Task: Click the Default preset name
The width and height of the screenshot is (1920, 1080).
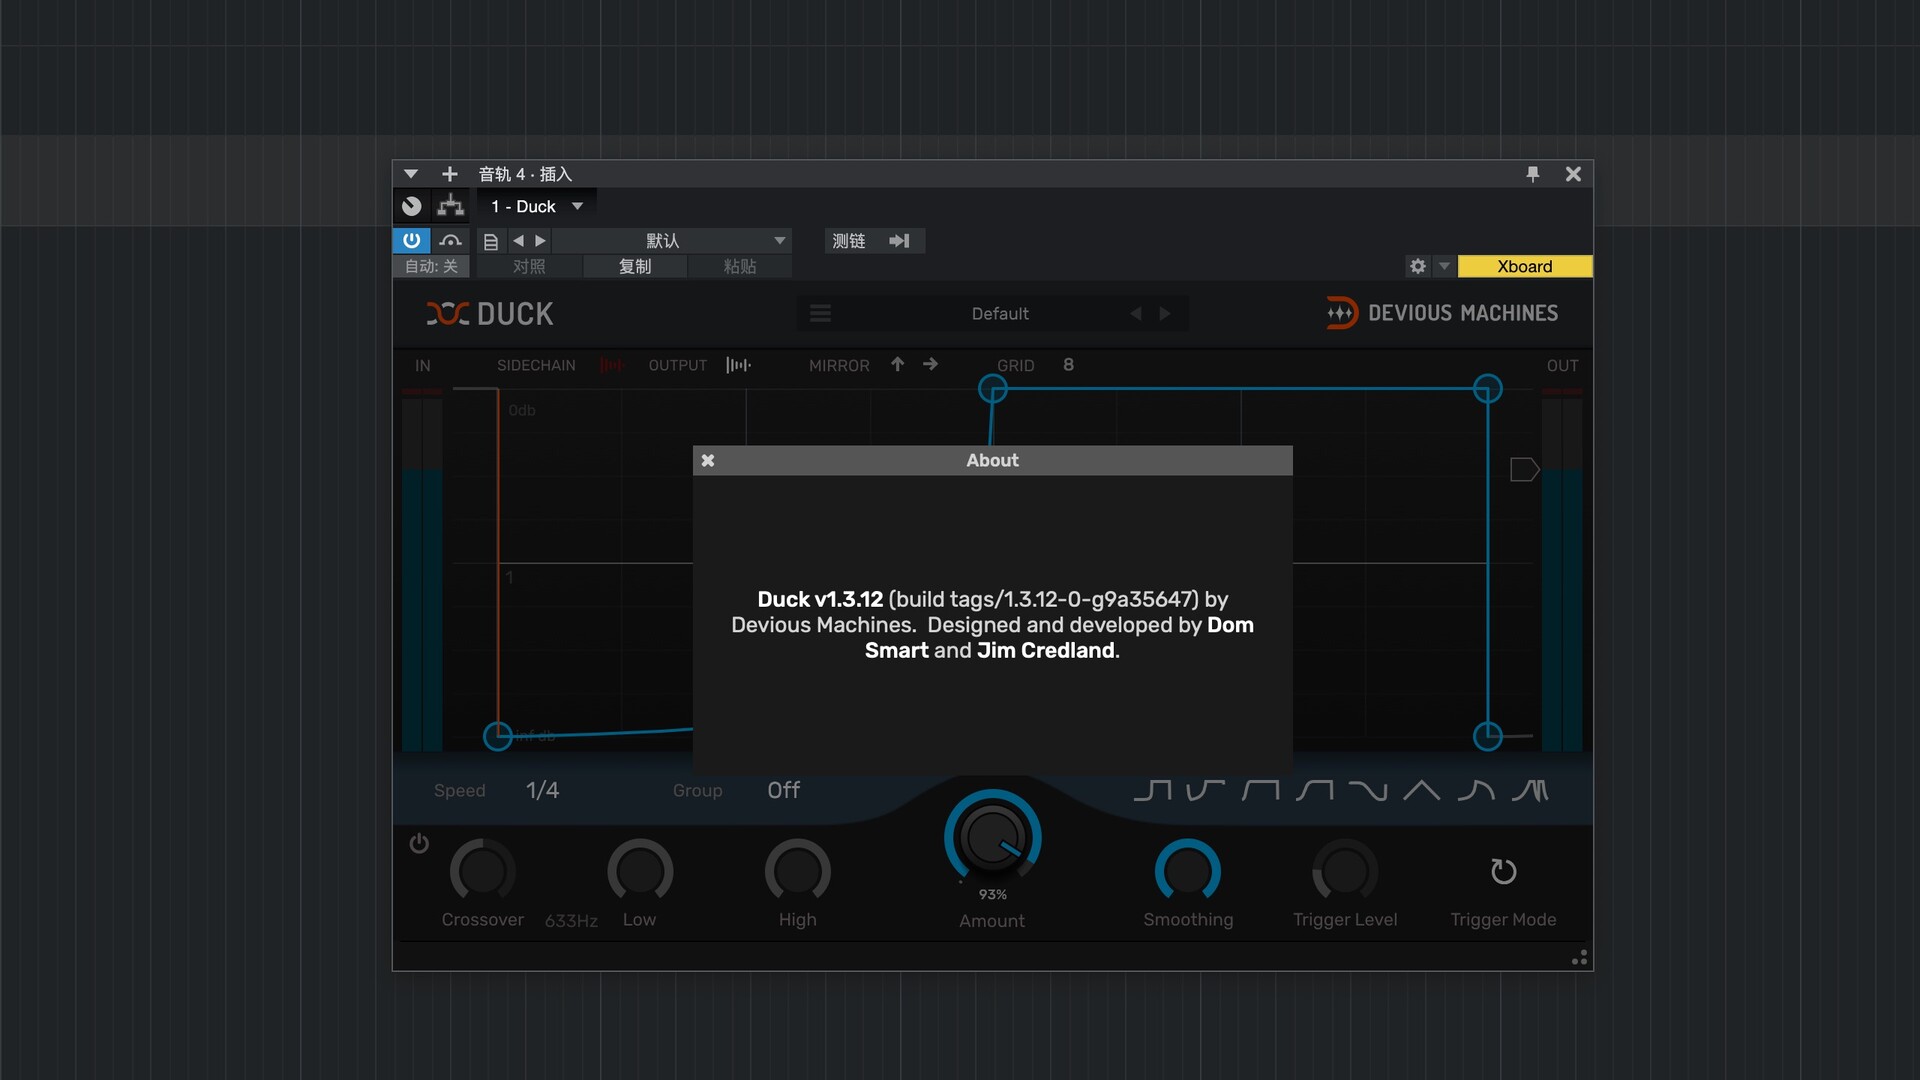Action: pos(1000,314)
